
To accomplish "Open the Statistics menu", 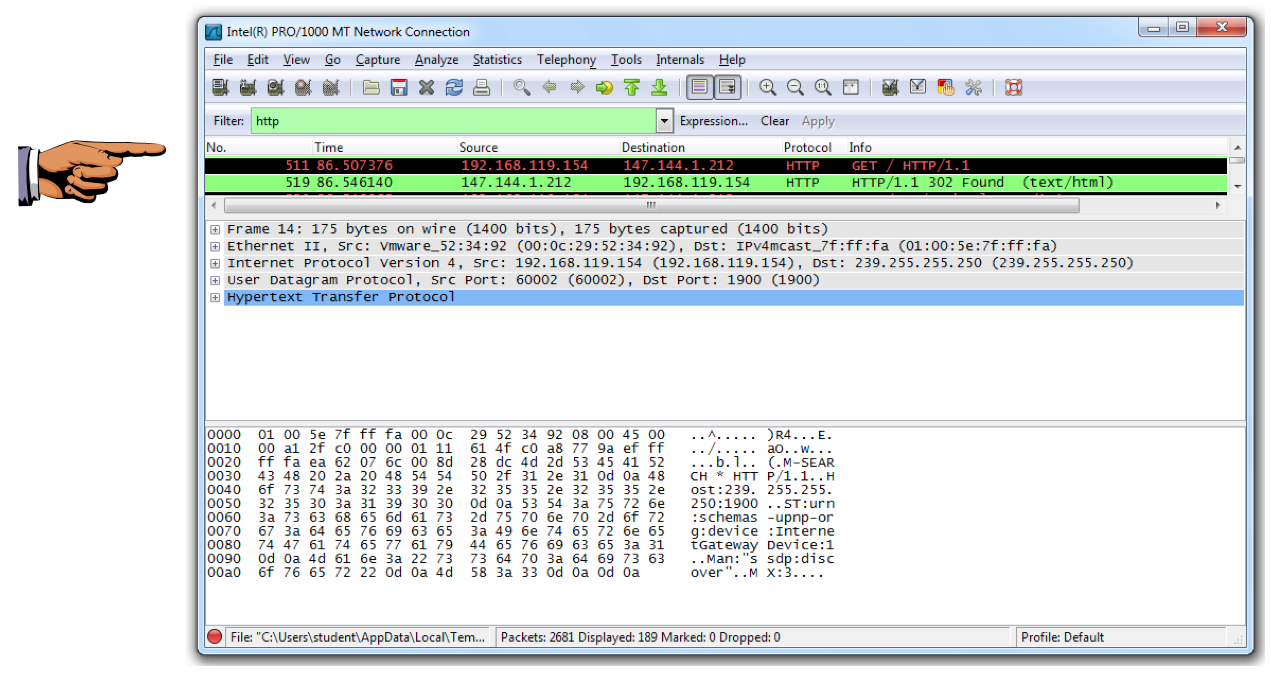I will point(498,60).
